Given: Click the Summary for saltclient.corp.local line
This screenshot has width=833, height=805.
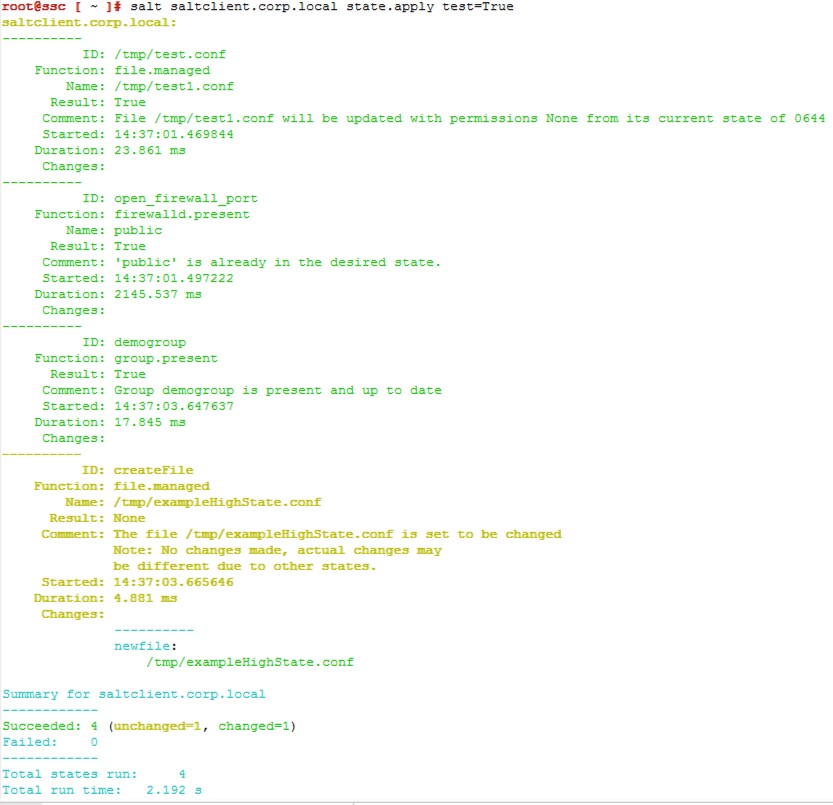Looking at the screenshot, I should 134,694.
